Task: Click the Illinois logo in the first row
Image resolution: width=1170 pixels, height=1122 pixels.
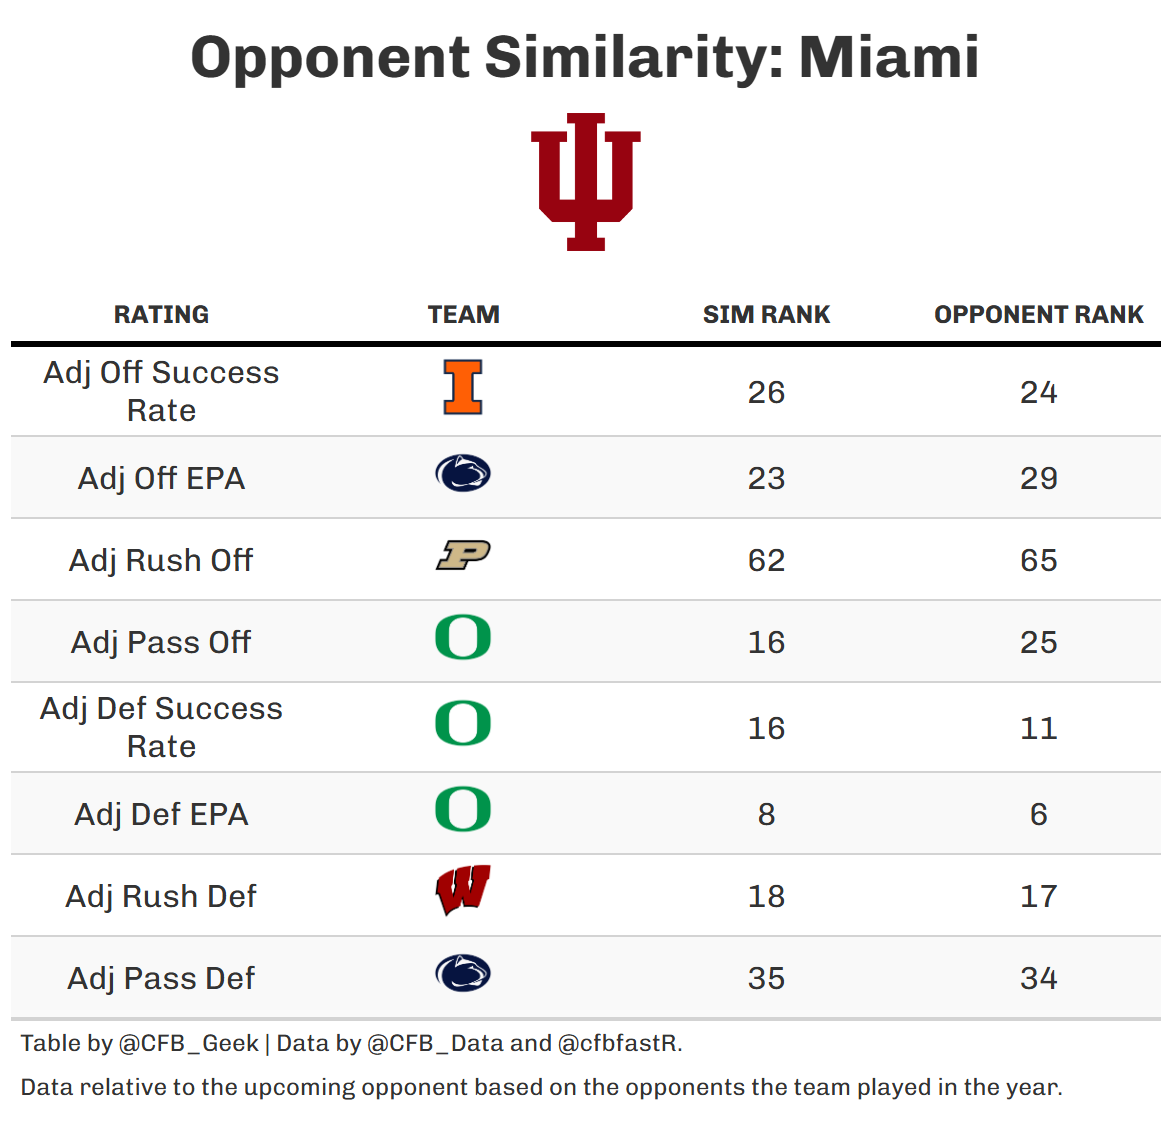Action: [x=463, y=387]
